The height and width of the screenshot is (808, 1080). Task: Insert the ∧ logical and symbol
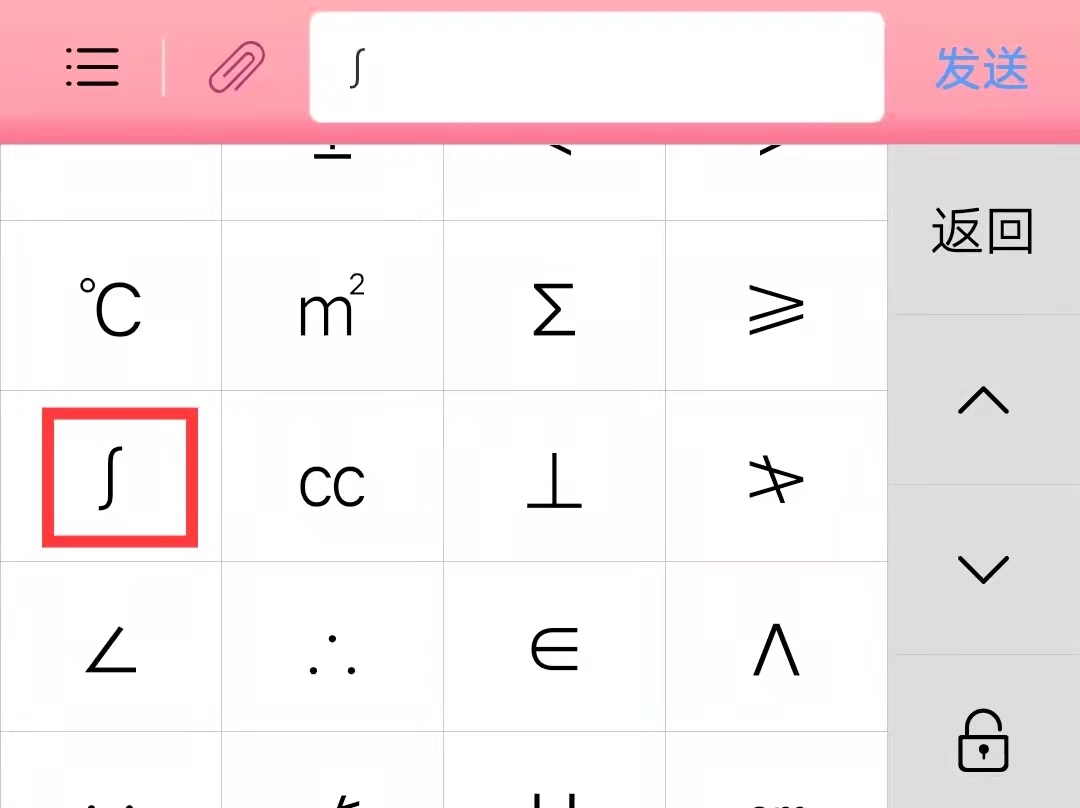776,647
